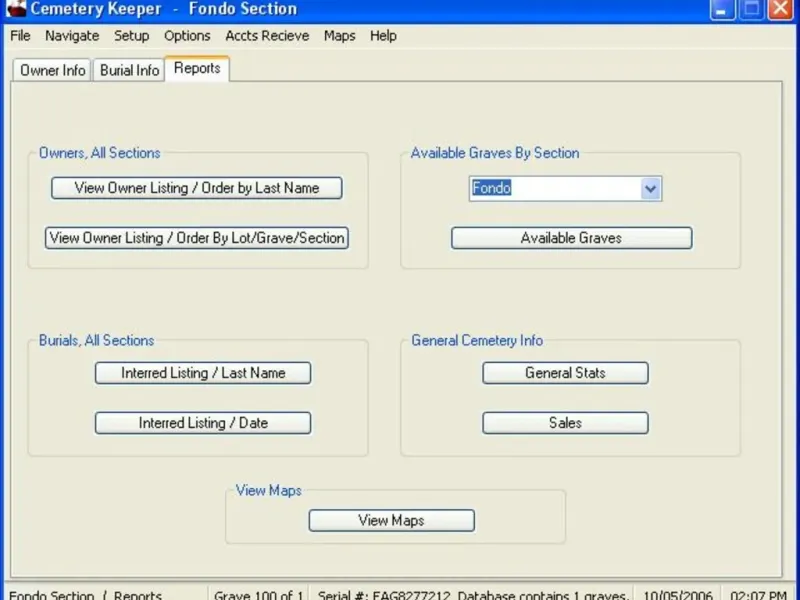This screenshot has width=800, height=600.
Task: Click the Available Graves button
Action: coord(571,238)
